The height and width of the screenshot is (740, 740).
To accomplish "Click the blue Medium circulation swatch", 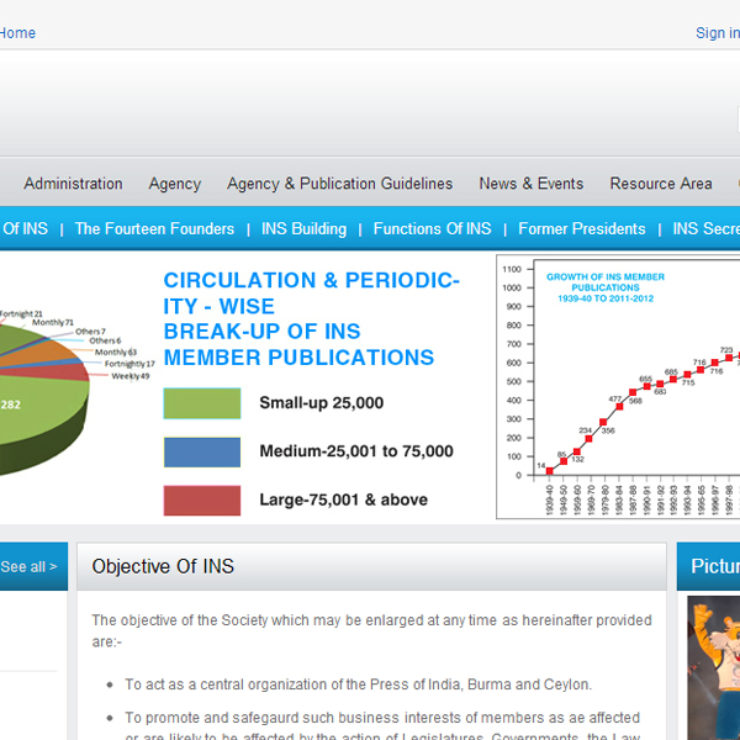I will point(202,452).
